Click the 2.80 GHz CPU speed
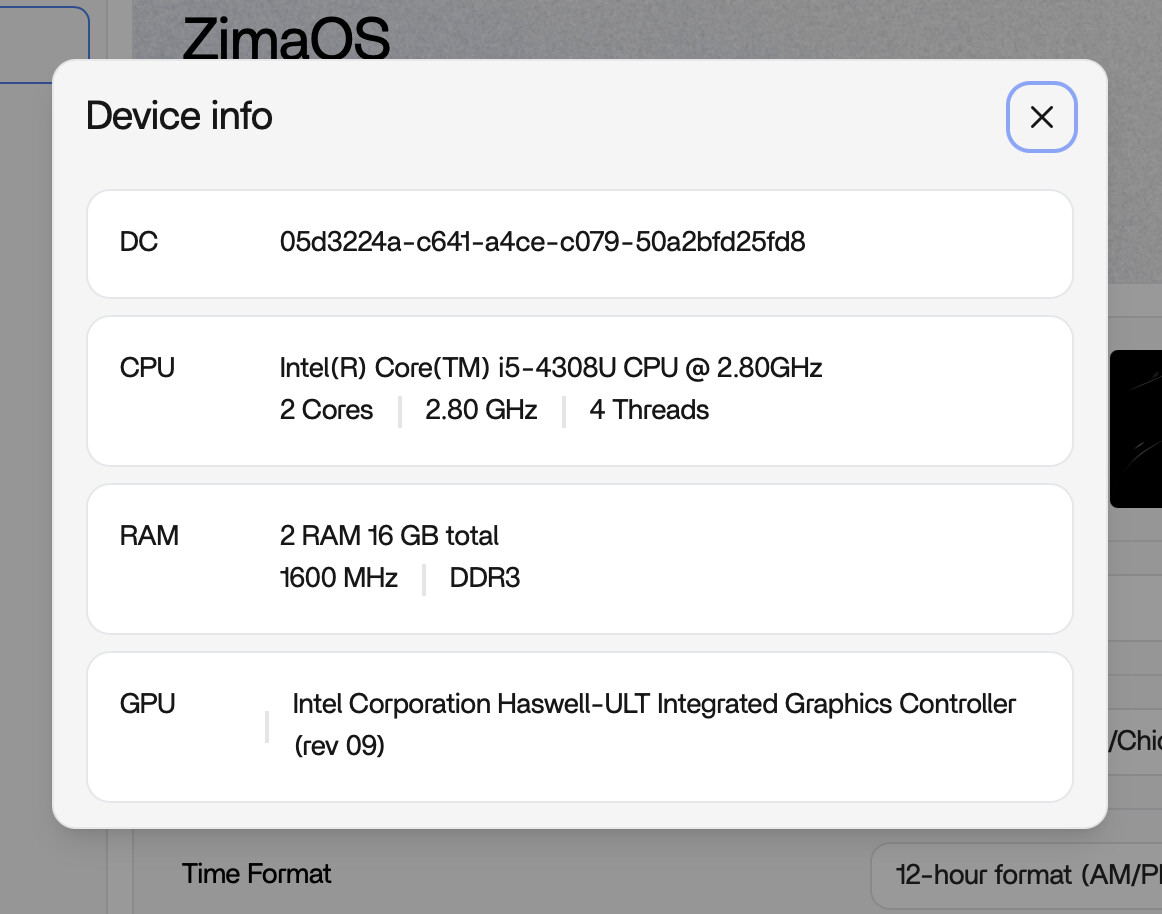 point(481,410)
